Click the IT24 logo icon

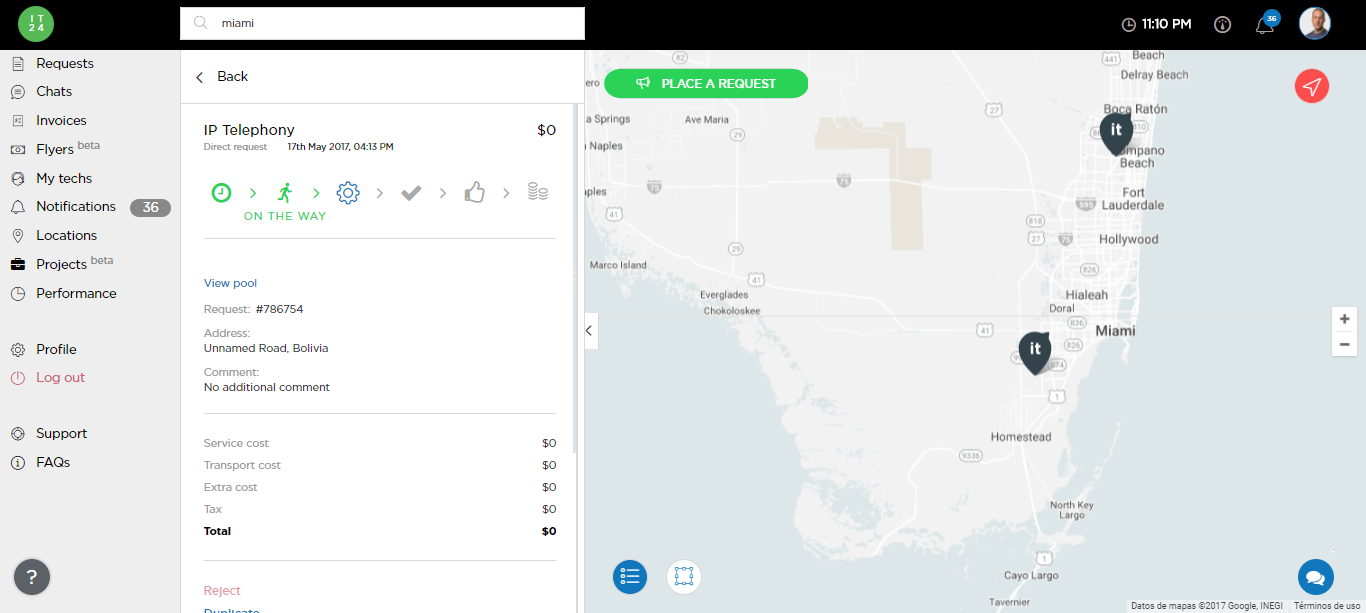click(x=36, y=23)
